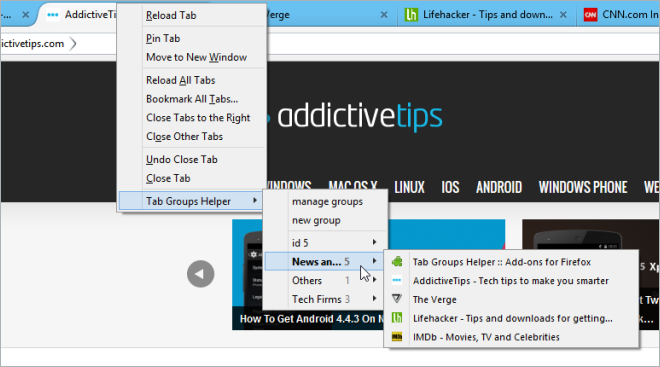Click the AddictiveTips tab favicon
This screenshot has width=660, height=367.
tap(53, 15)
